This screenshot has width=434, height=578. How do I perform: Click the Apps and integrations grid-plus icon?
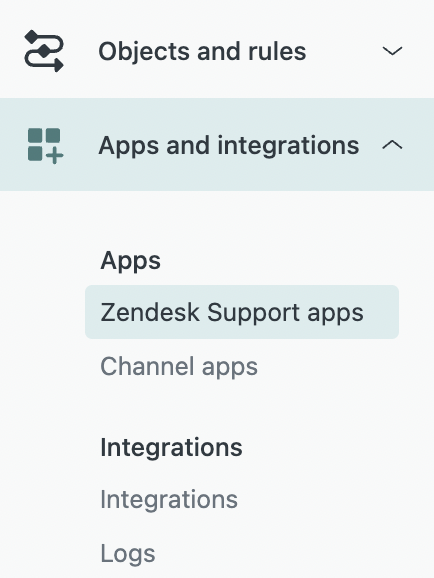pos(45,145)
